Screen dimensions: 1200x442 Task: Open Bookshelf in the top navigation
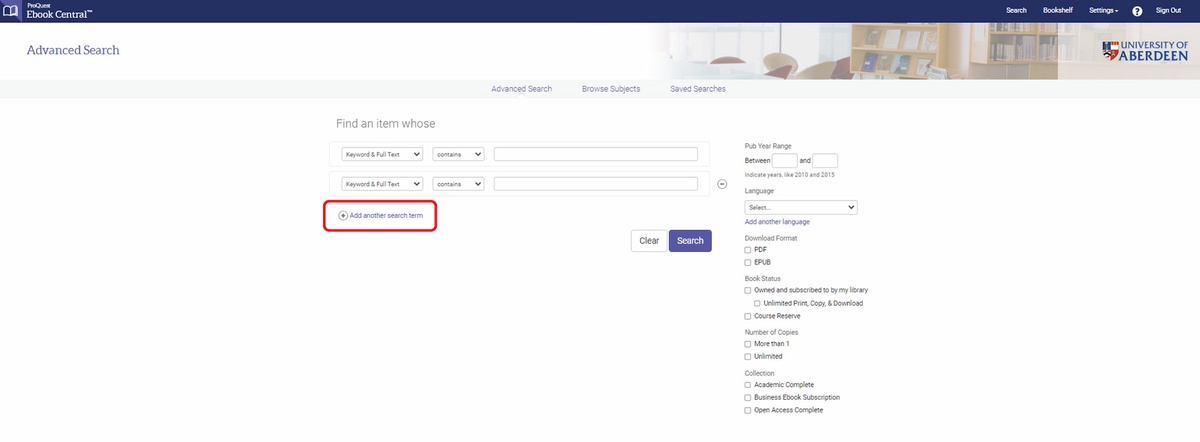(1058, 10)
